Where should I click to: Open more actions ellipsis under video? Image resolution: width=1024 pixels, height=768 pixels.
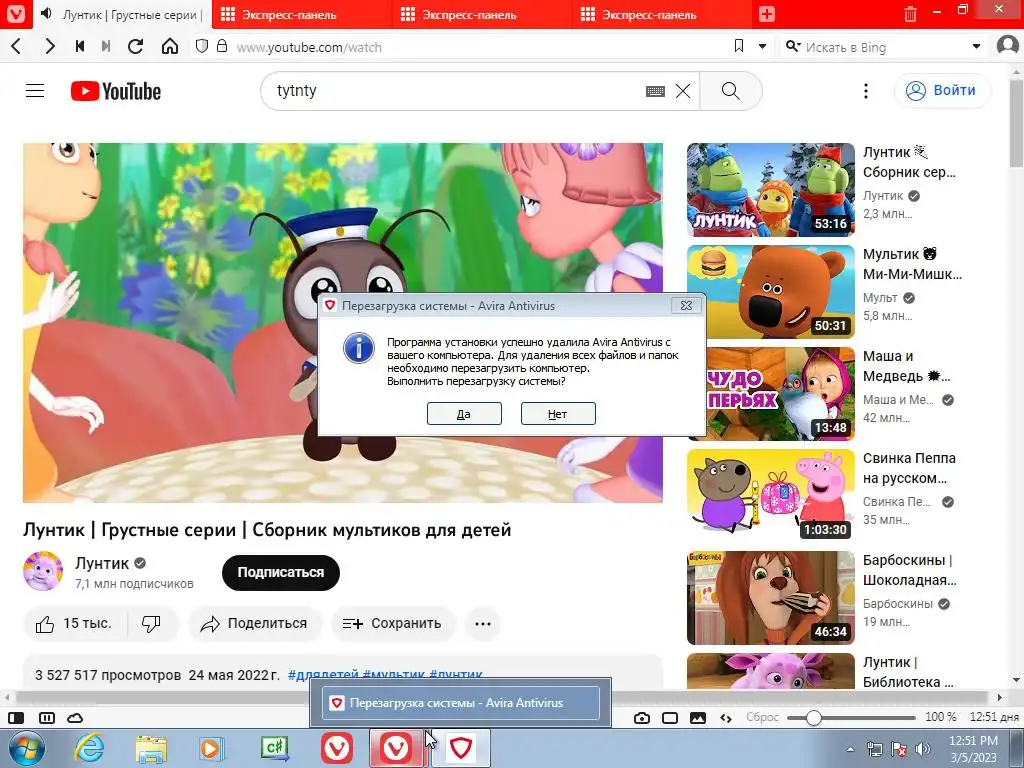(483, 624)
